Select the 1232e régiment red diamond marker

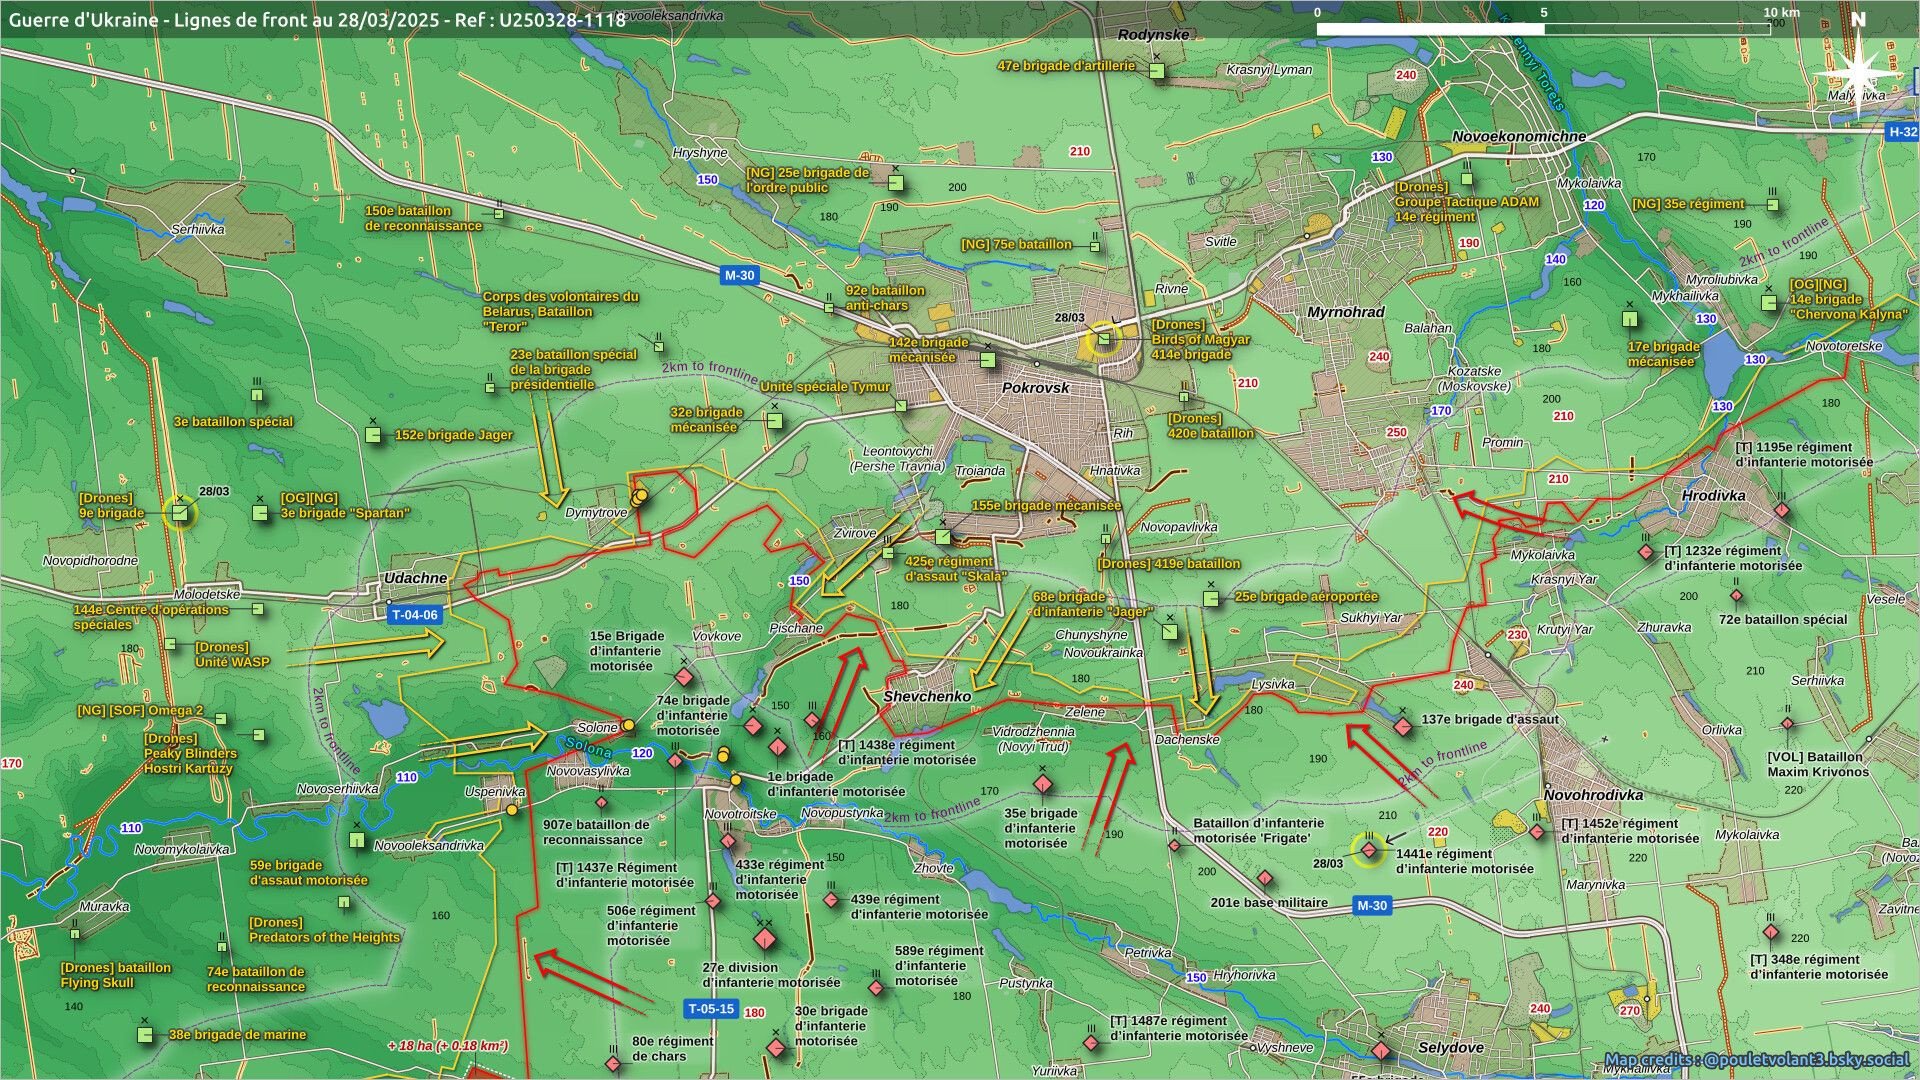coord(1646,552)
